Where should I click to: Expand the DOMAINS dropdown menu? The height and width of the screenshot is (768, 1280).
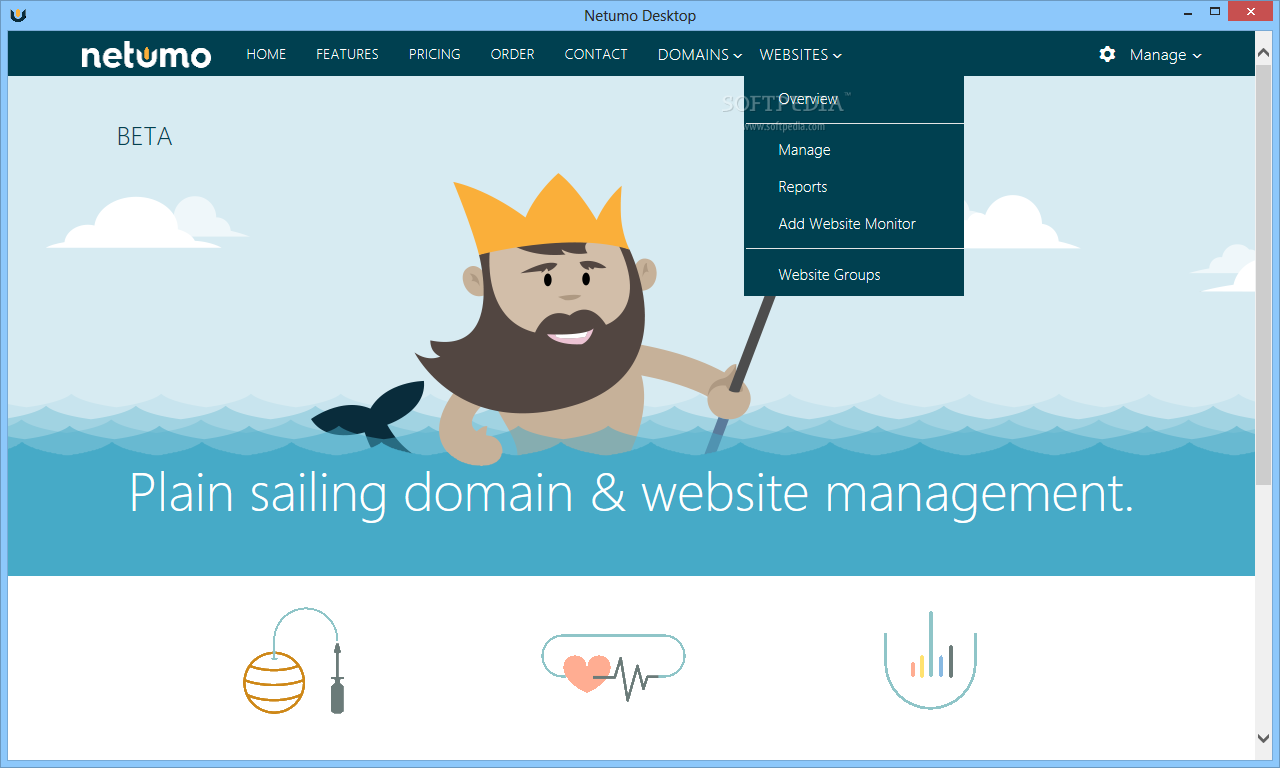(x=700, y=55)
